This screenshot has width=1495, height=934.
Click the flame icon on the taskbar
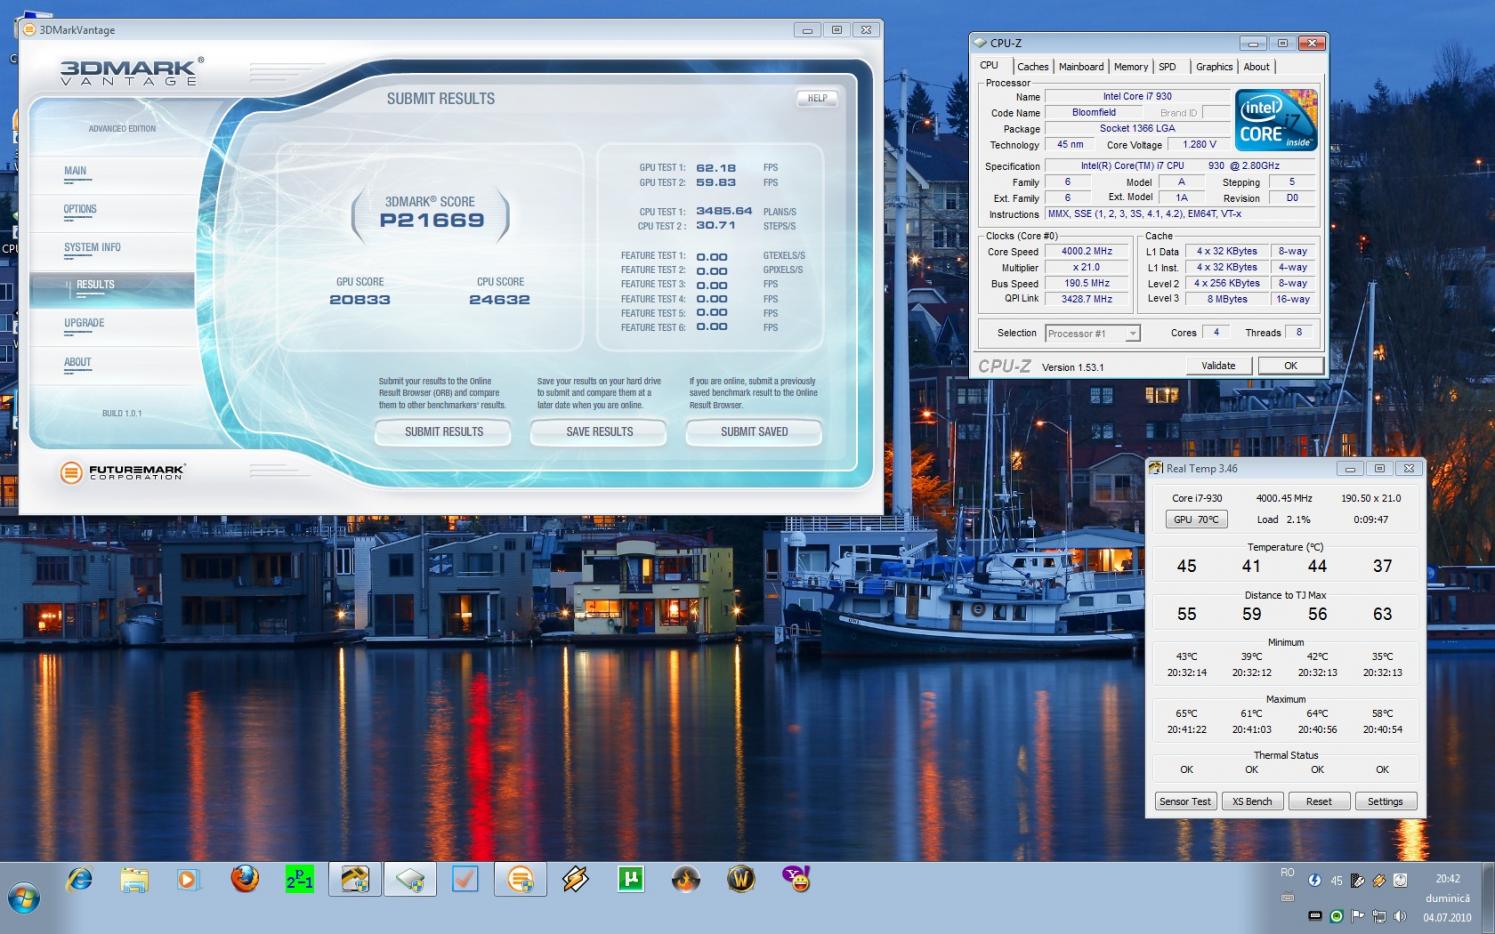pyautogui.click(x=685, y=880)
